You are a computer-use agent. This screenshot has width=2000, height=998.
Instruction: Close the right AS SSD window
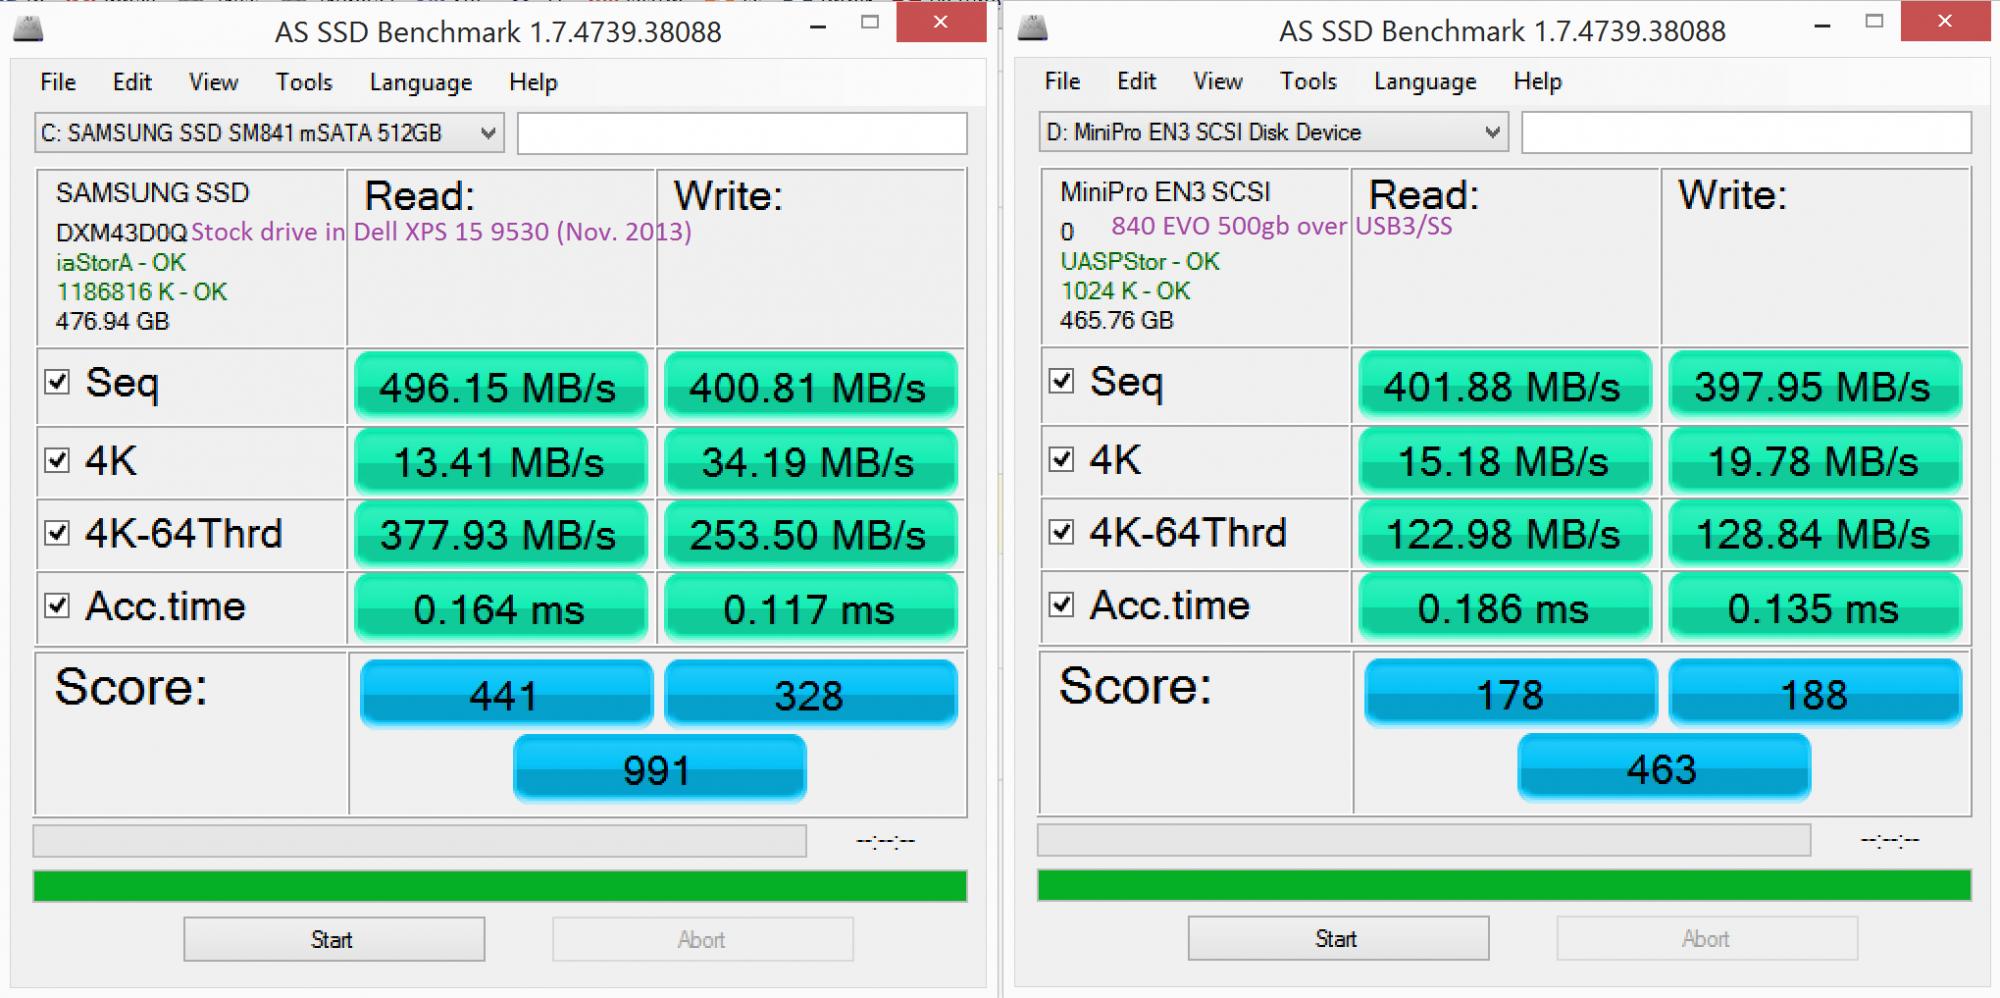click(x=1945, y=21)
